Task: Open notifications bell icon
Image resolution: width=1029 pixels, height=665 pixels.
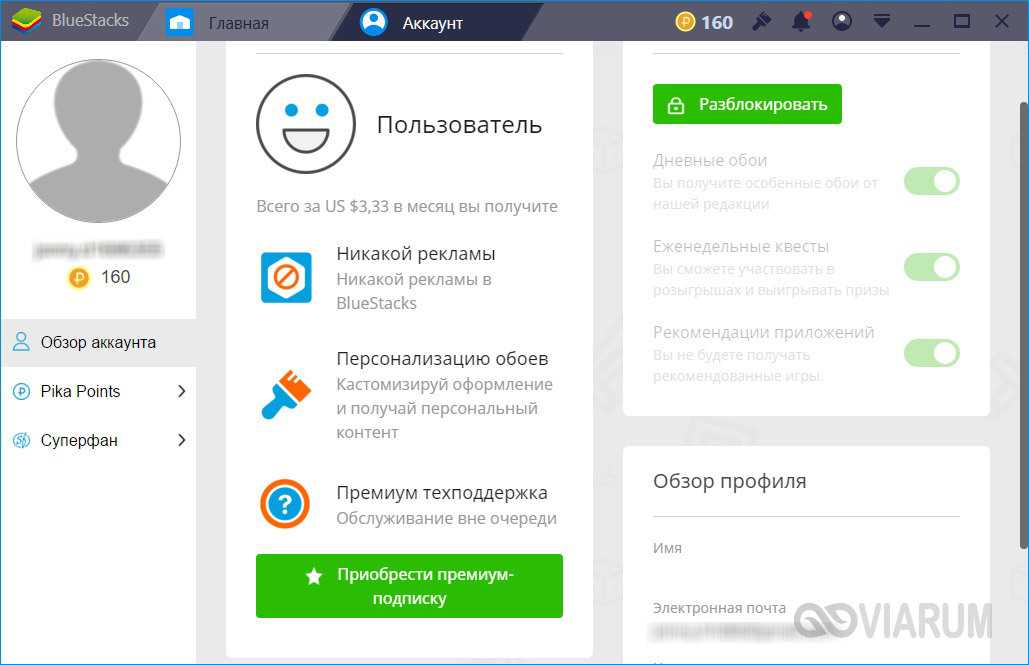Action: tap(801, 22)
